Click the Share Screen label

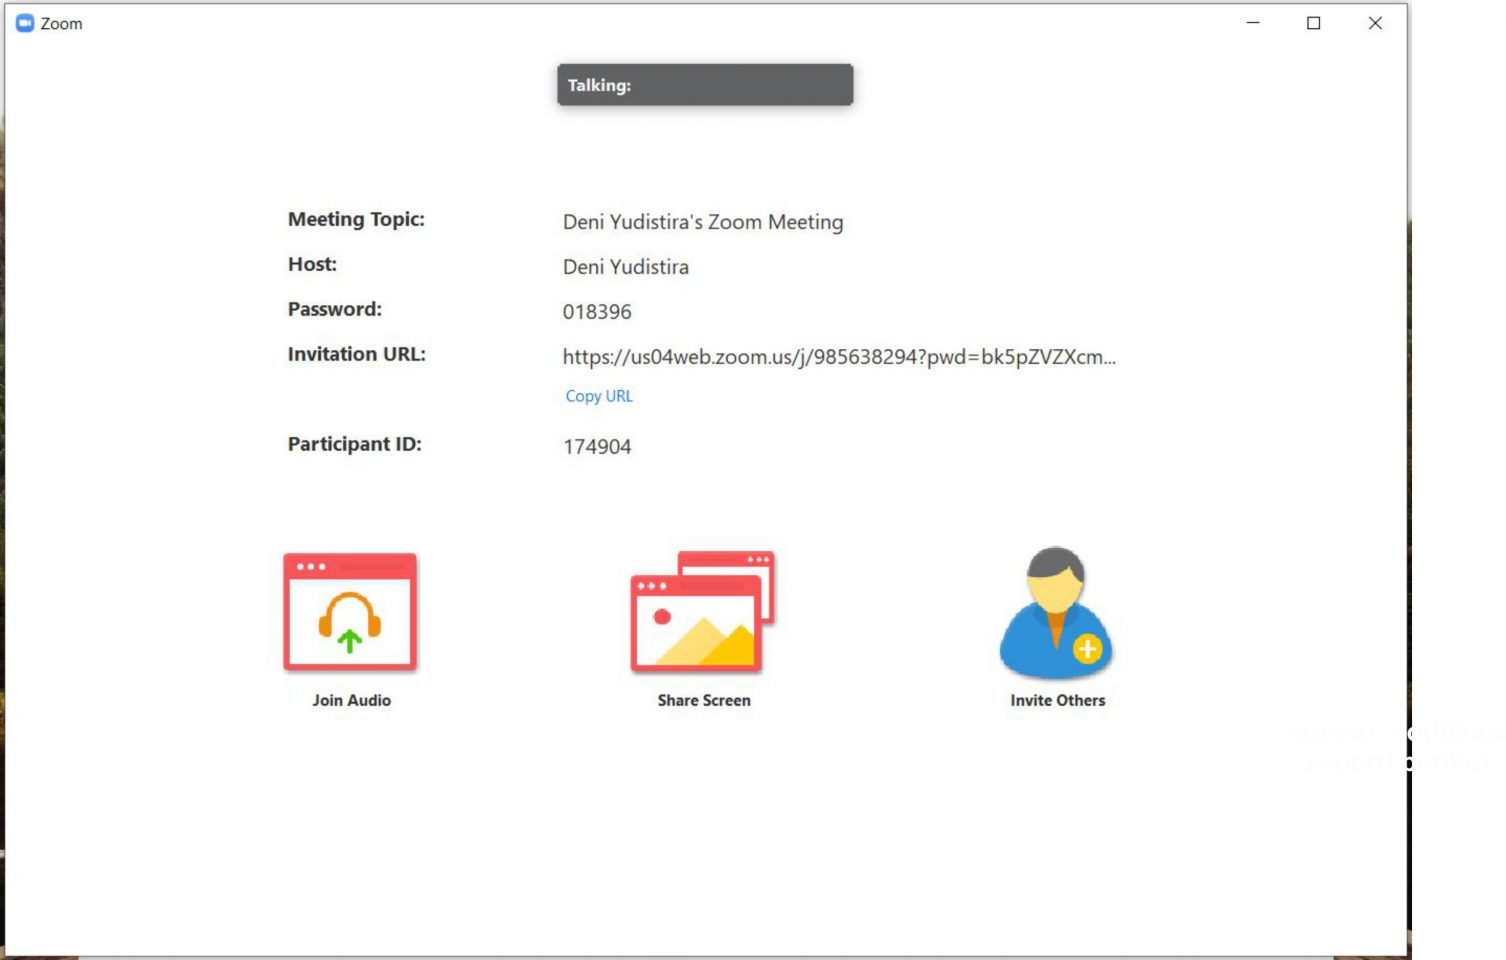[x=704, y=700]
